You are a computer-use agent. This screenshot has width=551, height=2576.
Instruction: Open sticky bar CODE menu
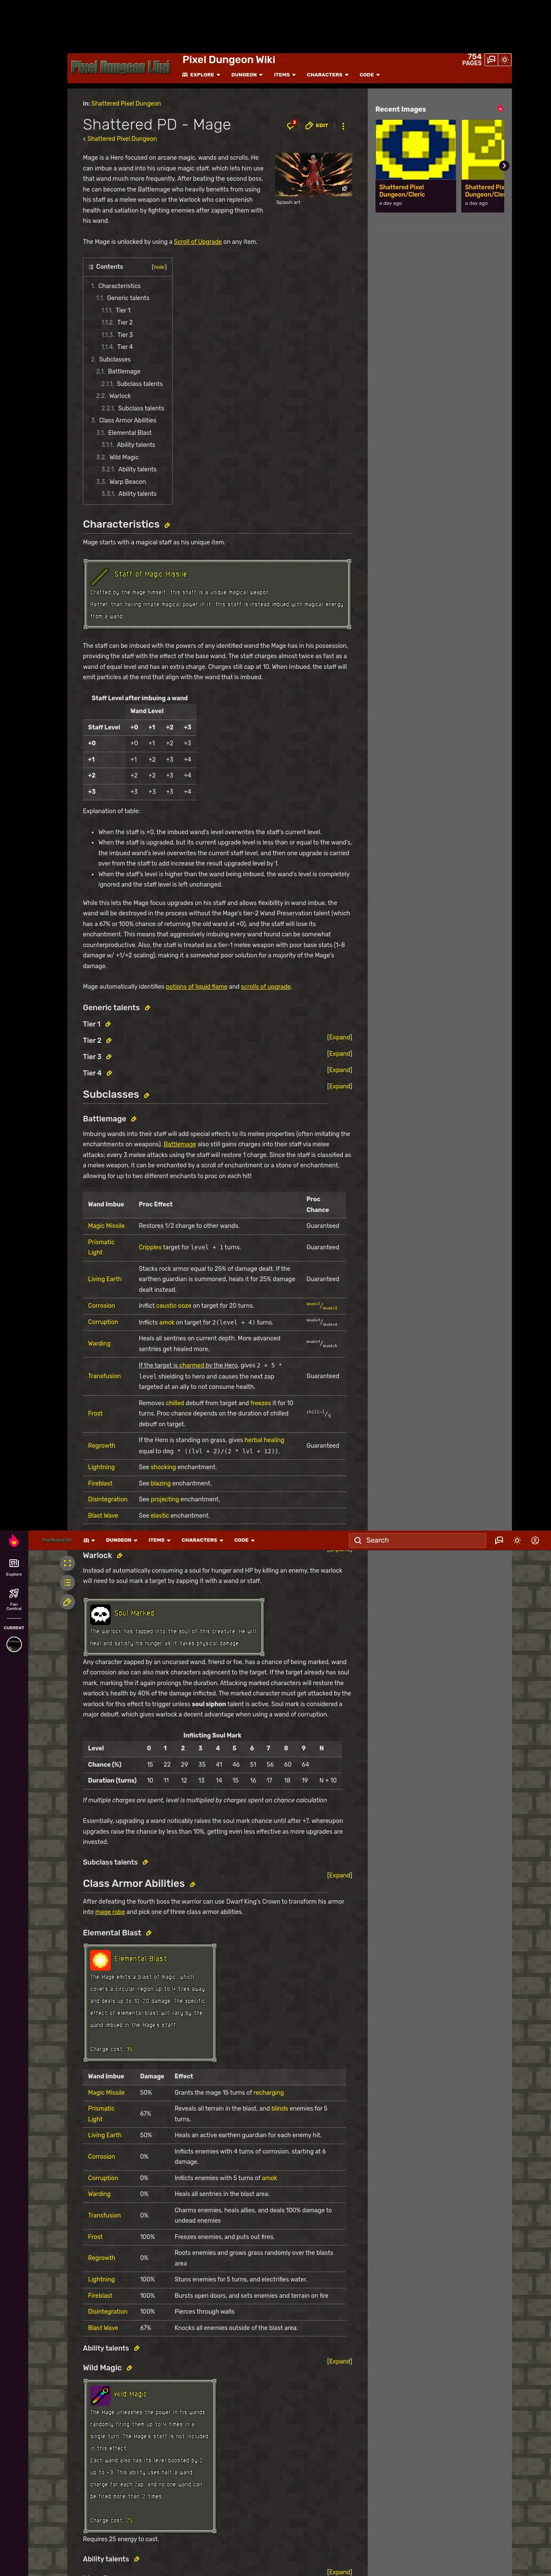[x=244, y=1540]
